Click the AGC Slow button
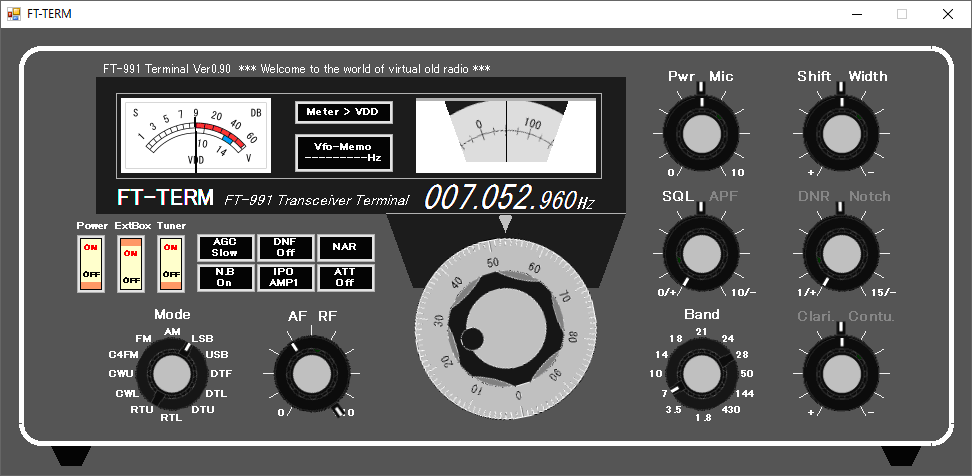 coord(224,247)
